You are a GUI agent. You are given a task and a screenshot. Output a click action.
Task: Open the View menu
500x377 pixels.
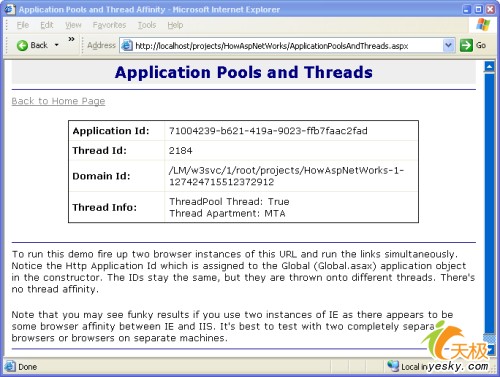click(x=73, y=25)
